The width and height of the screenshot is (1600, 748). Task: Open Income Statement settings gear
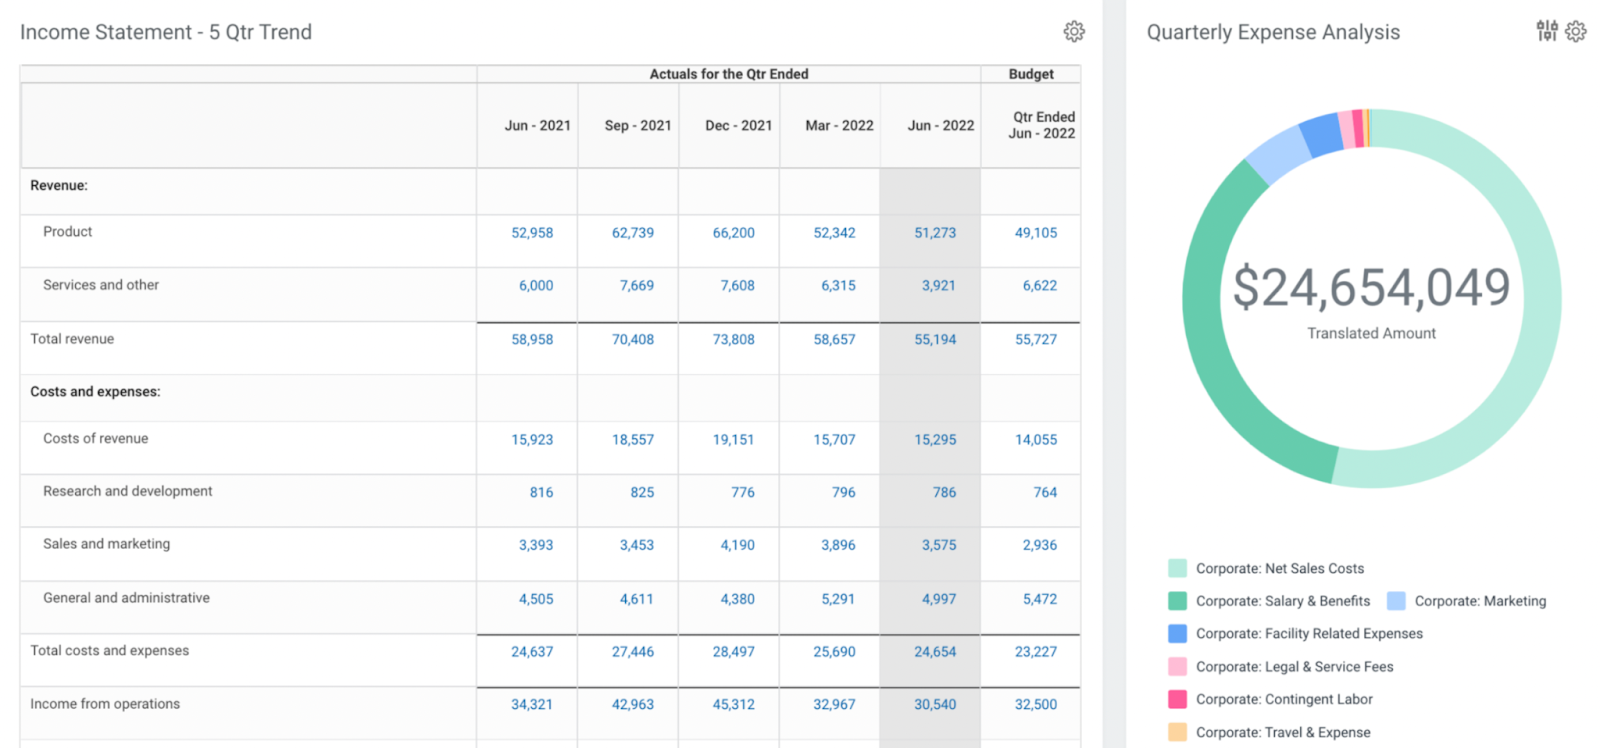pos(1074,32)
